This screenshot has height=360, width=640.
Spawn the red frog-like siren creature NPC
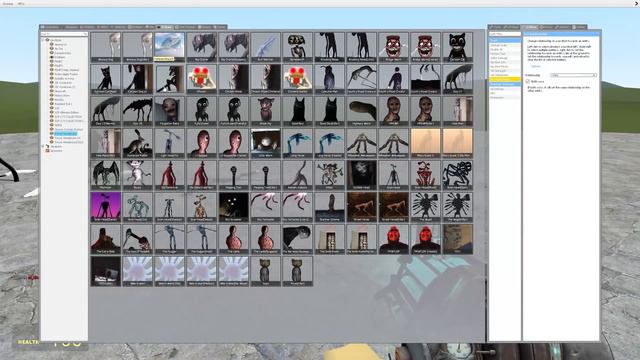pyautogui.click(x=425, y=175)
